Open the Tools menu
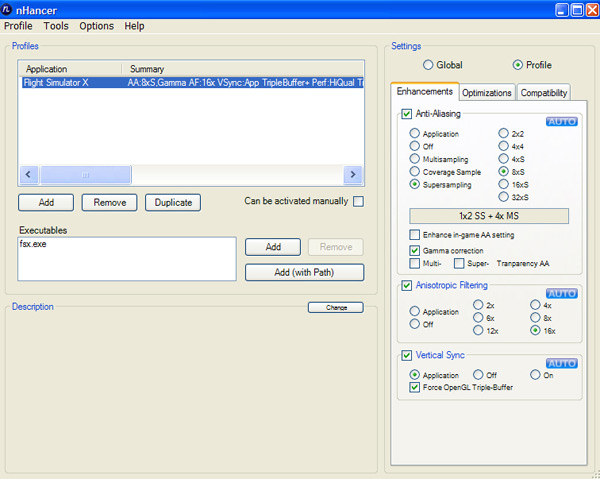Image resolution: width=600 pixels, height=479 pixels. click(56, 26)
